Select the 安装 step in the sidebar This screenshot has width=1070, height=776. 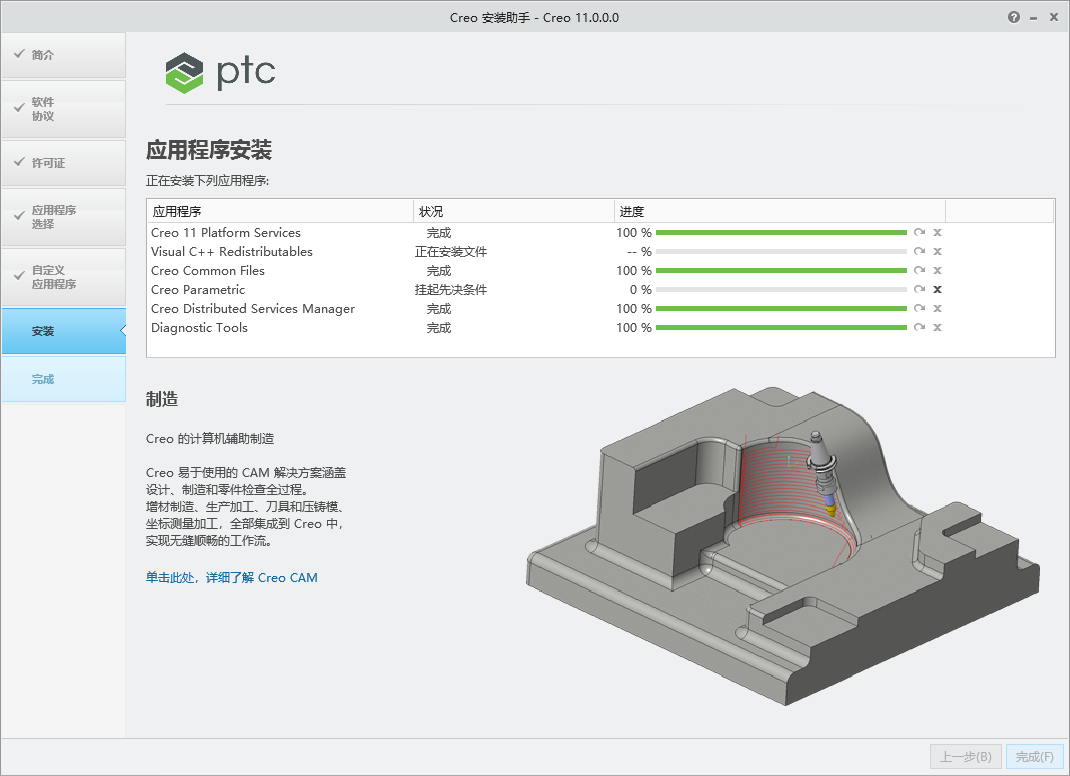tap(62, 331)
